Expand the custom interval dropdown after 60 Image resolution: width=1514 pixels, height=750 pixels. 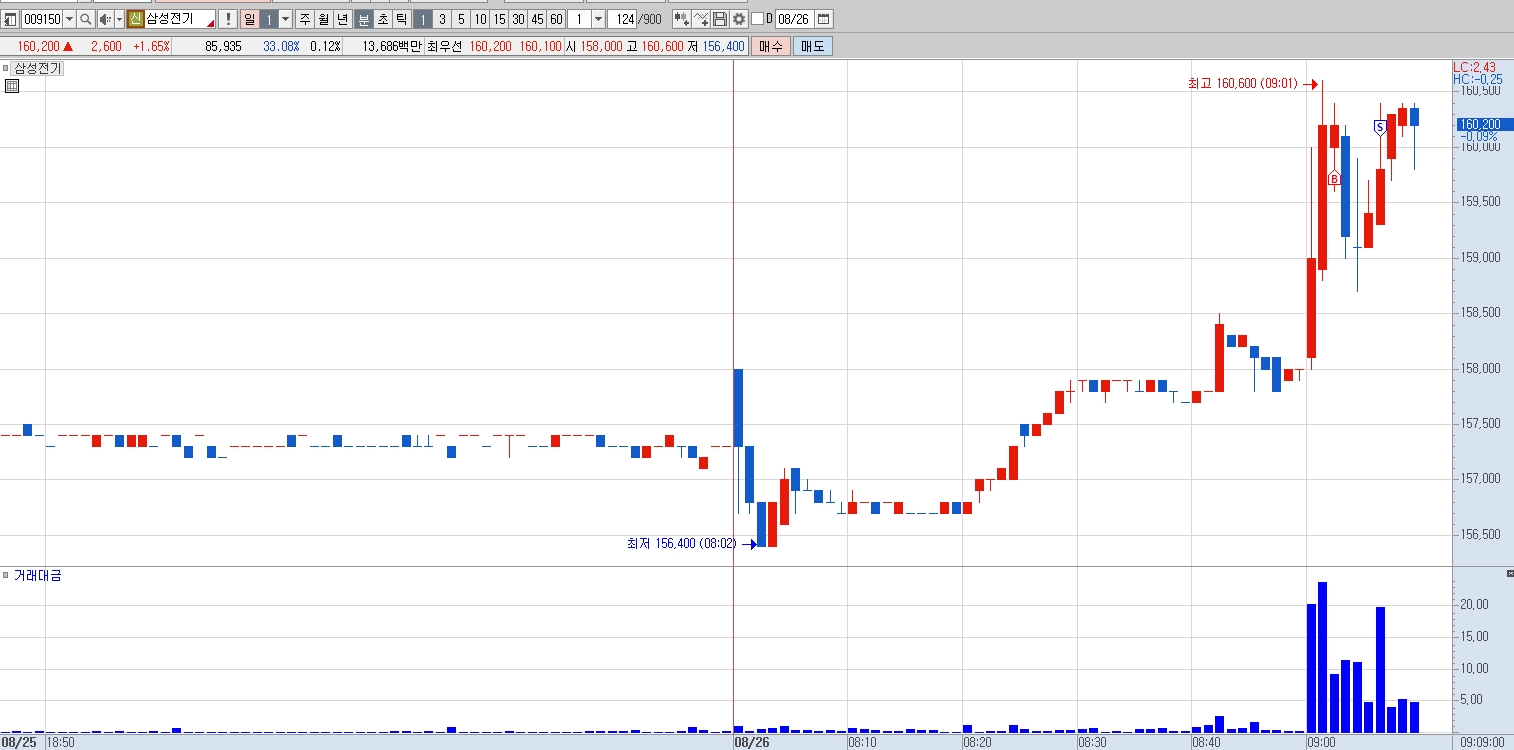click(598, 19)
